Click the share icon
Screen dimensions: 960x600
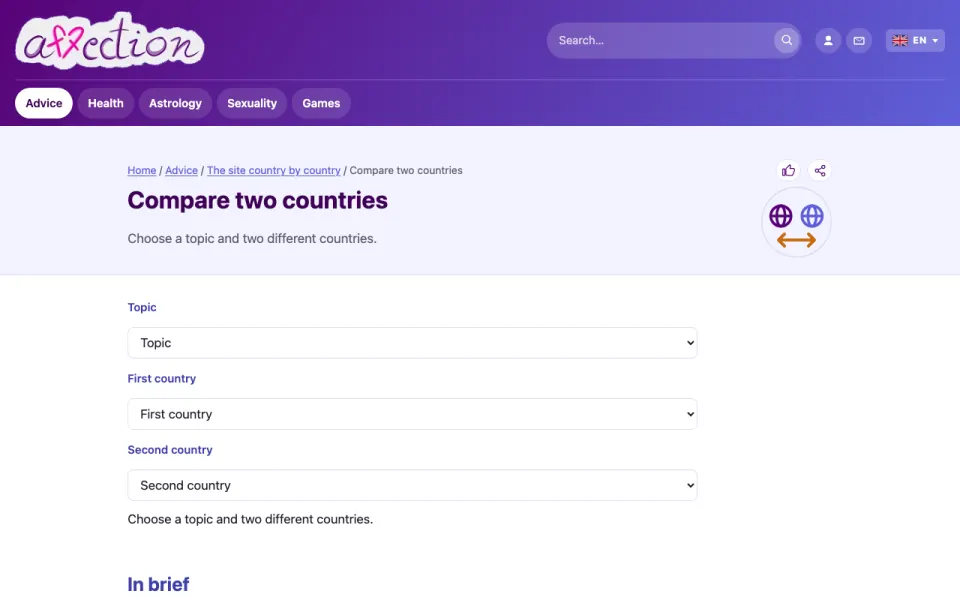(x=820, y=170)
